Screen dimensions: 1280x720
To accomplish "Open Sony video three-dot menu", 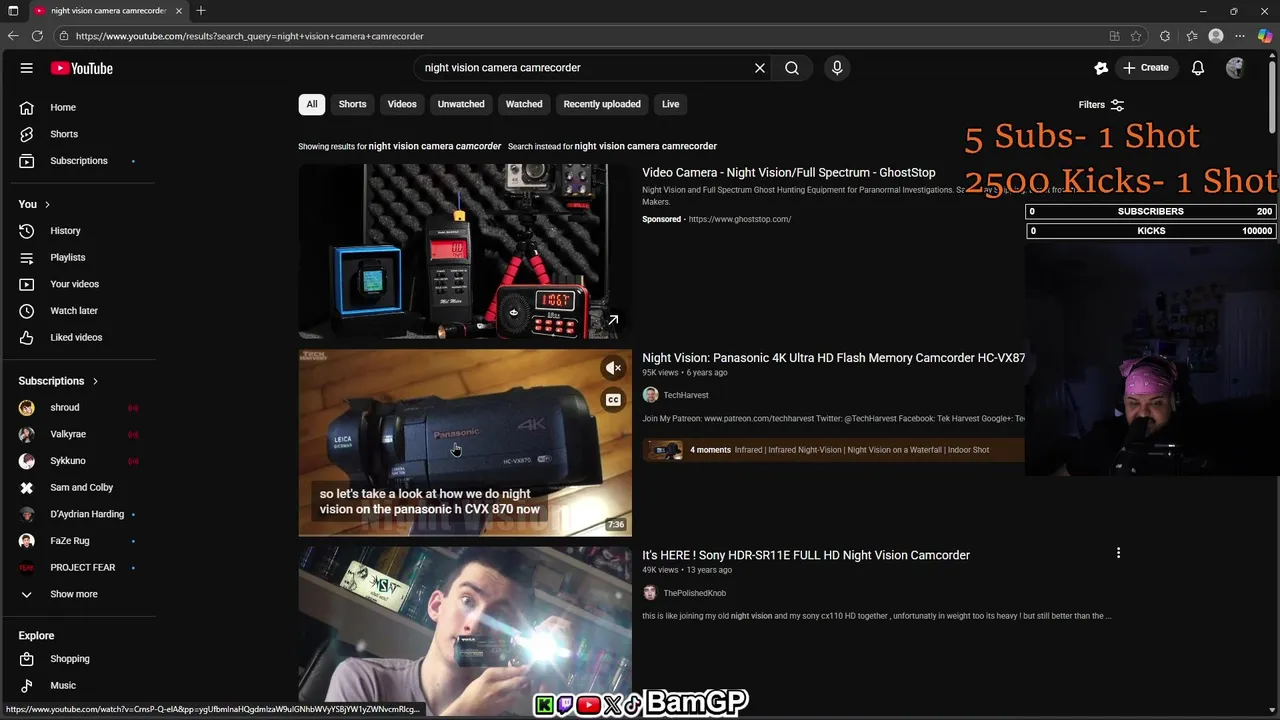I will (x=1118, y=553).
